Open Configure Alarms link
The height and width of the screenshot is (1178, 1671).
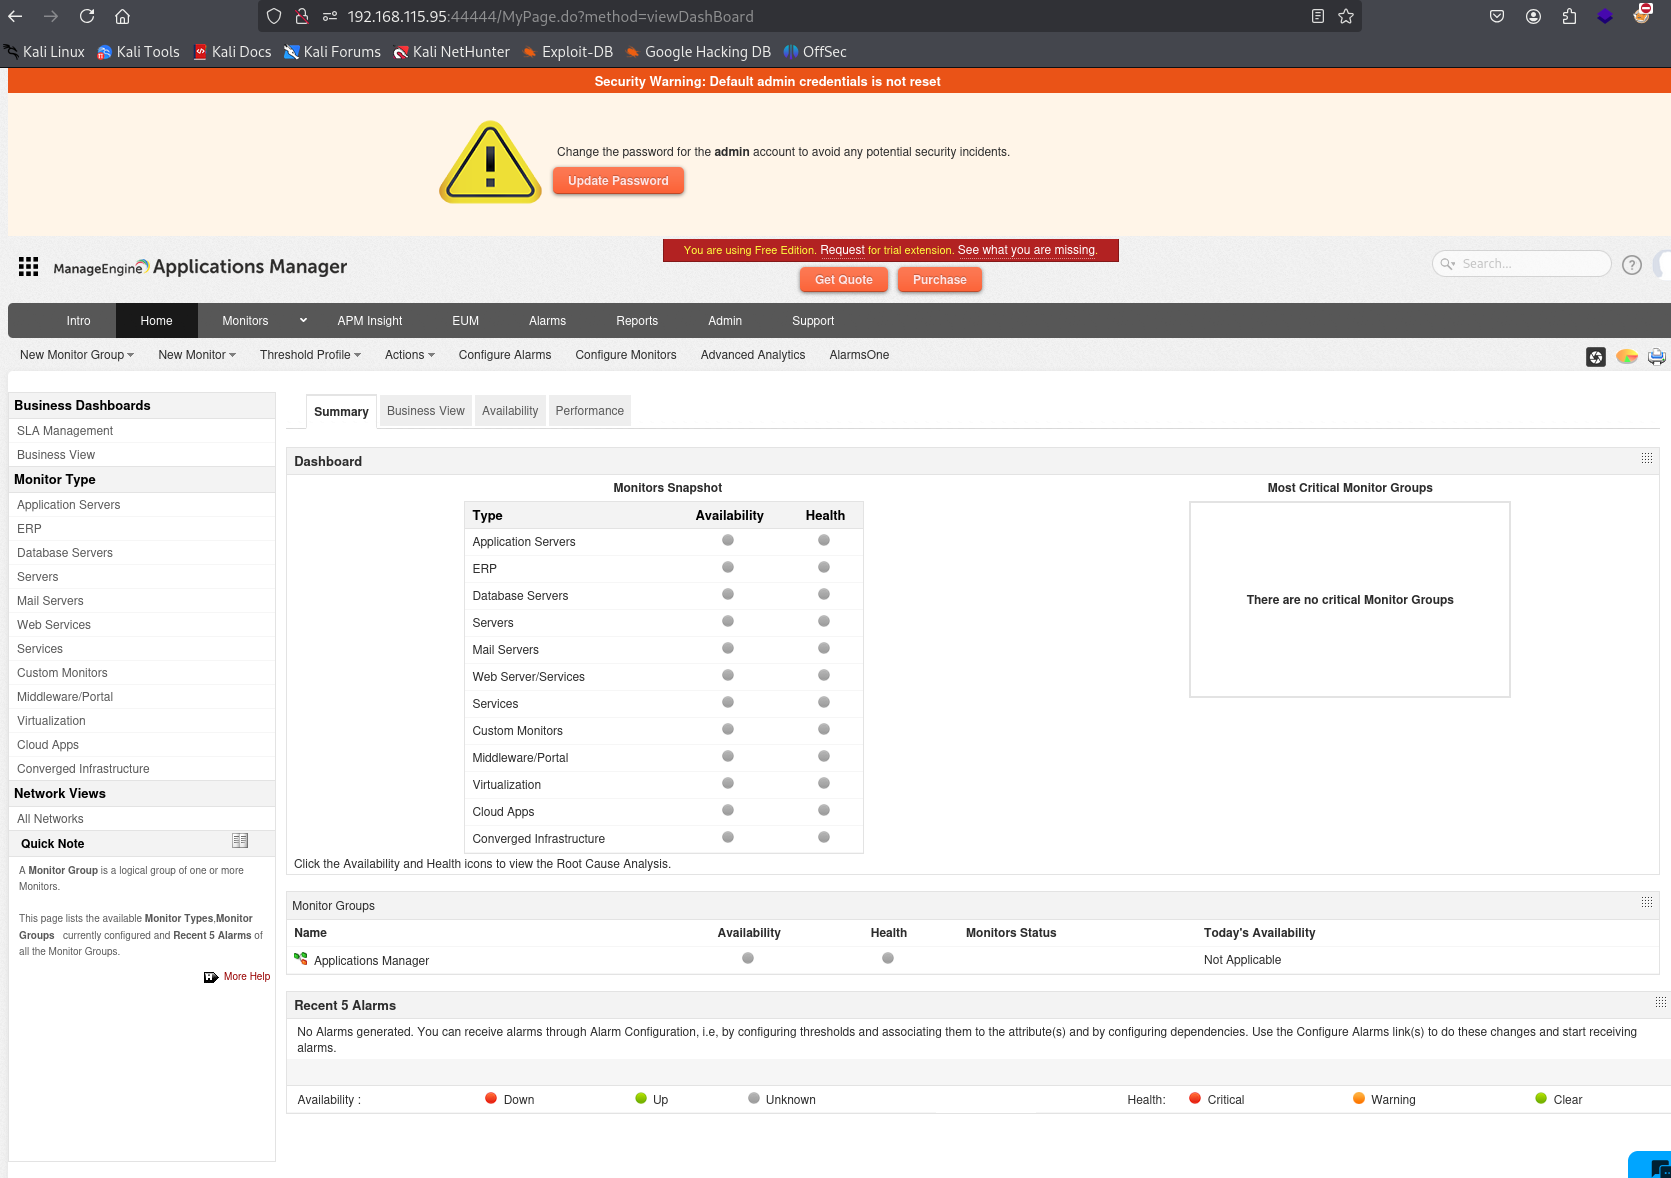[x=505, y=355]
